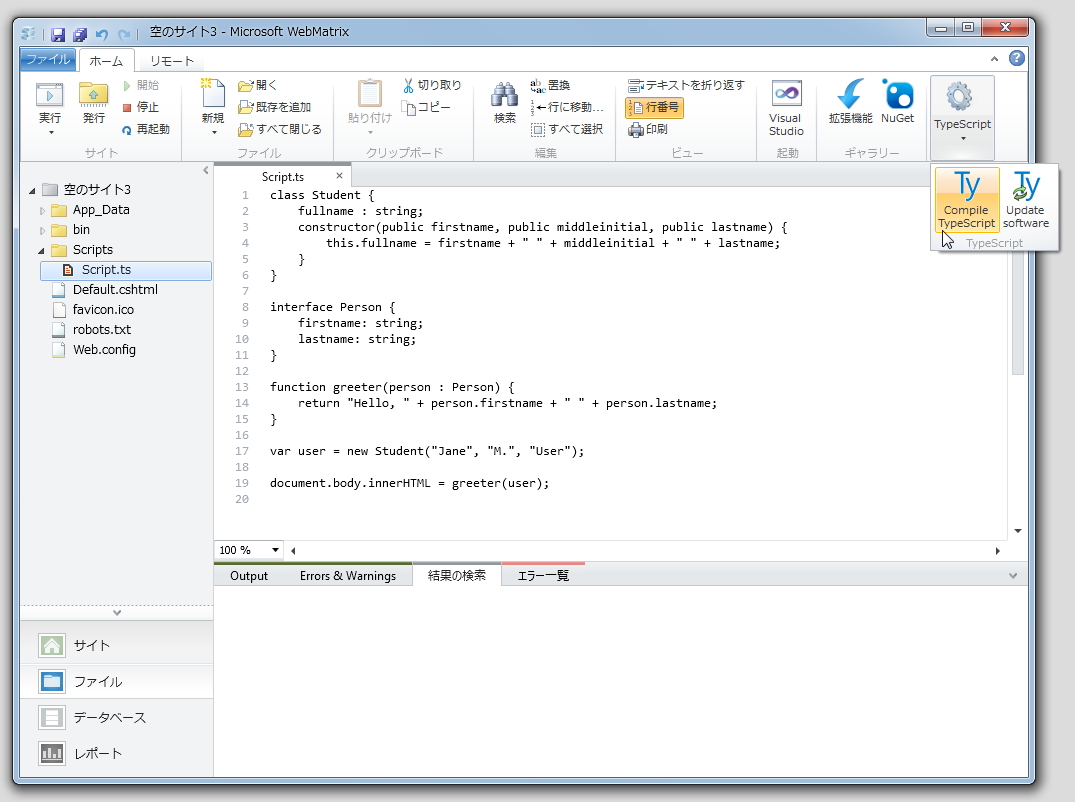Click the Replace (置換) button
1075x802 pixels.
point(551,85)
